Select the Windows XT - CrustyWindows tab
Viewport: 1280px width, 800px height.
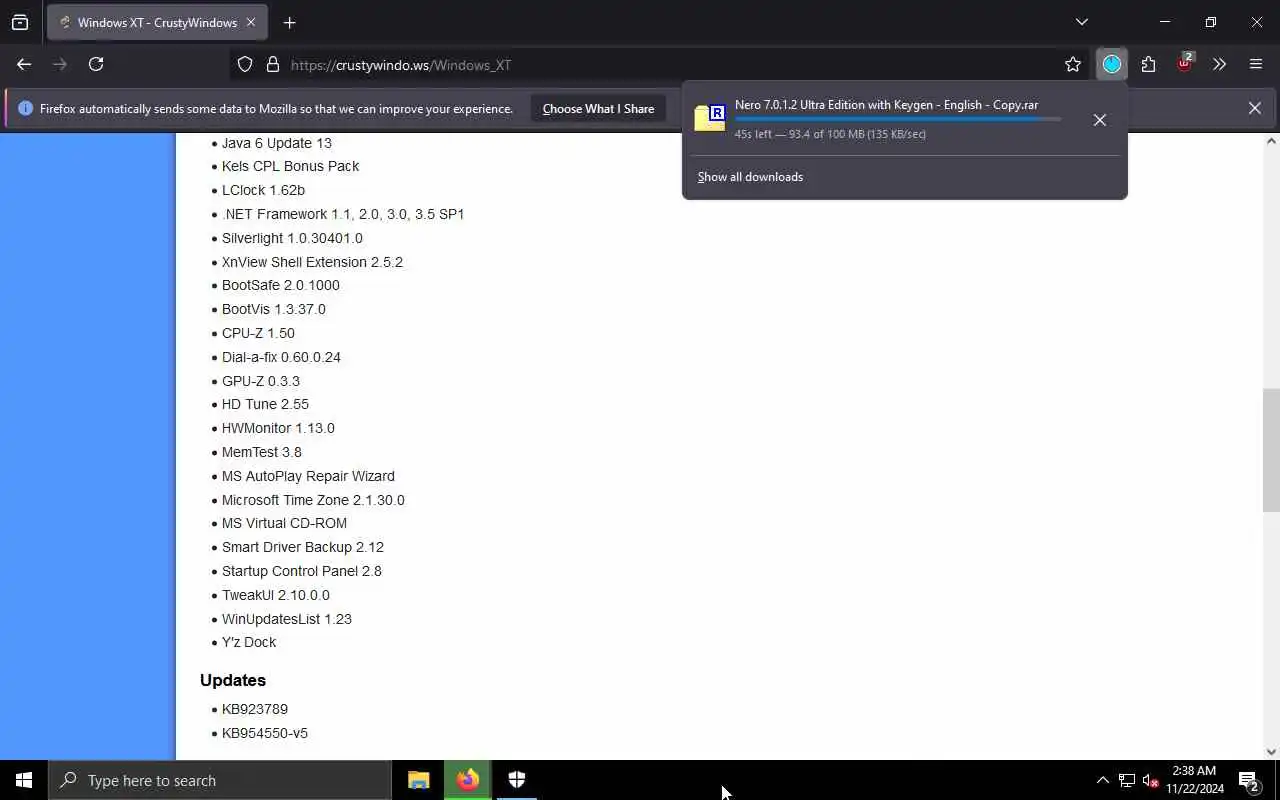156,22
